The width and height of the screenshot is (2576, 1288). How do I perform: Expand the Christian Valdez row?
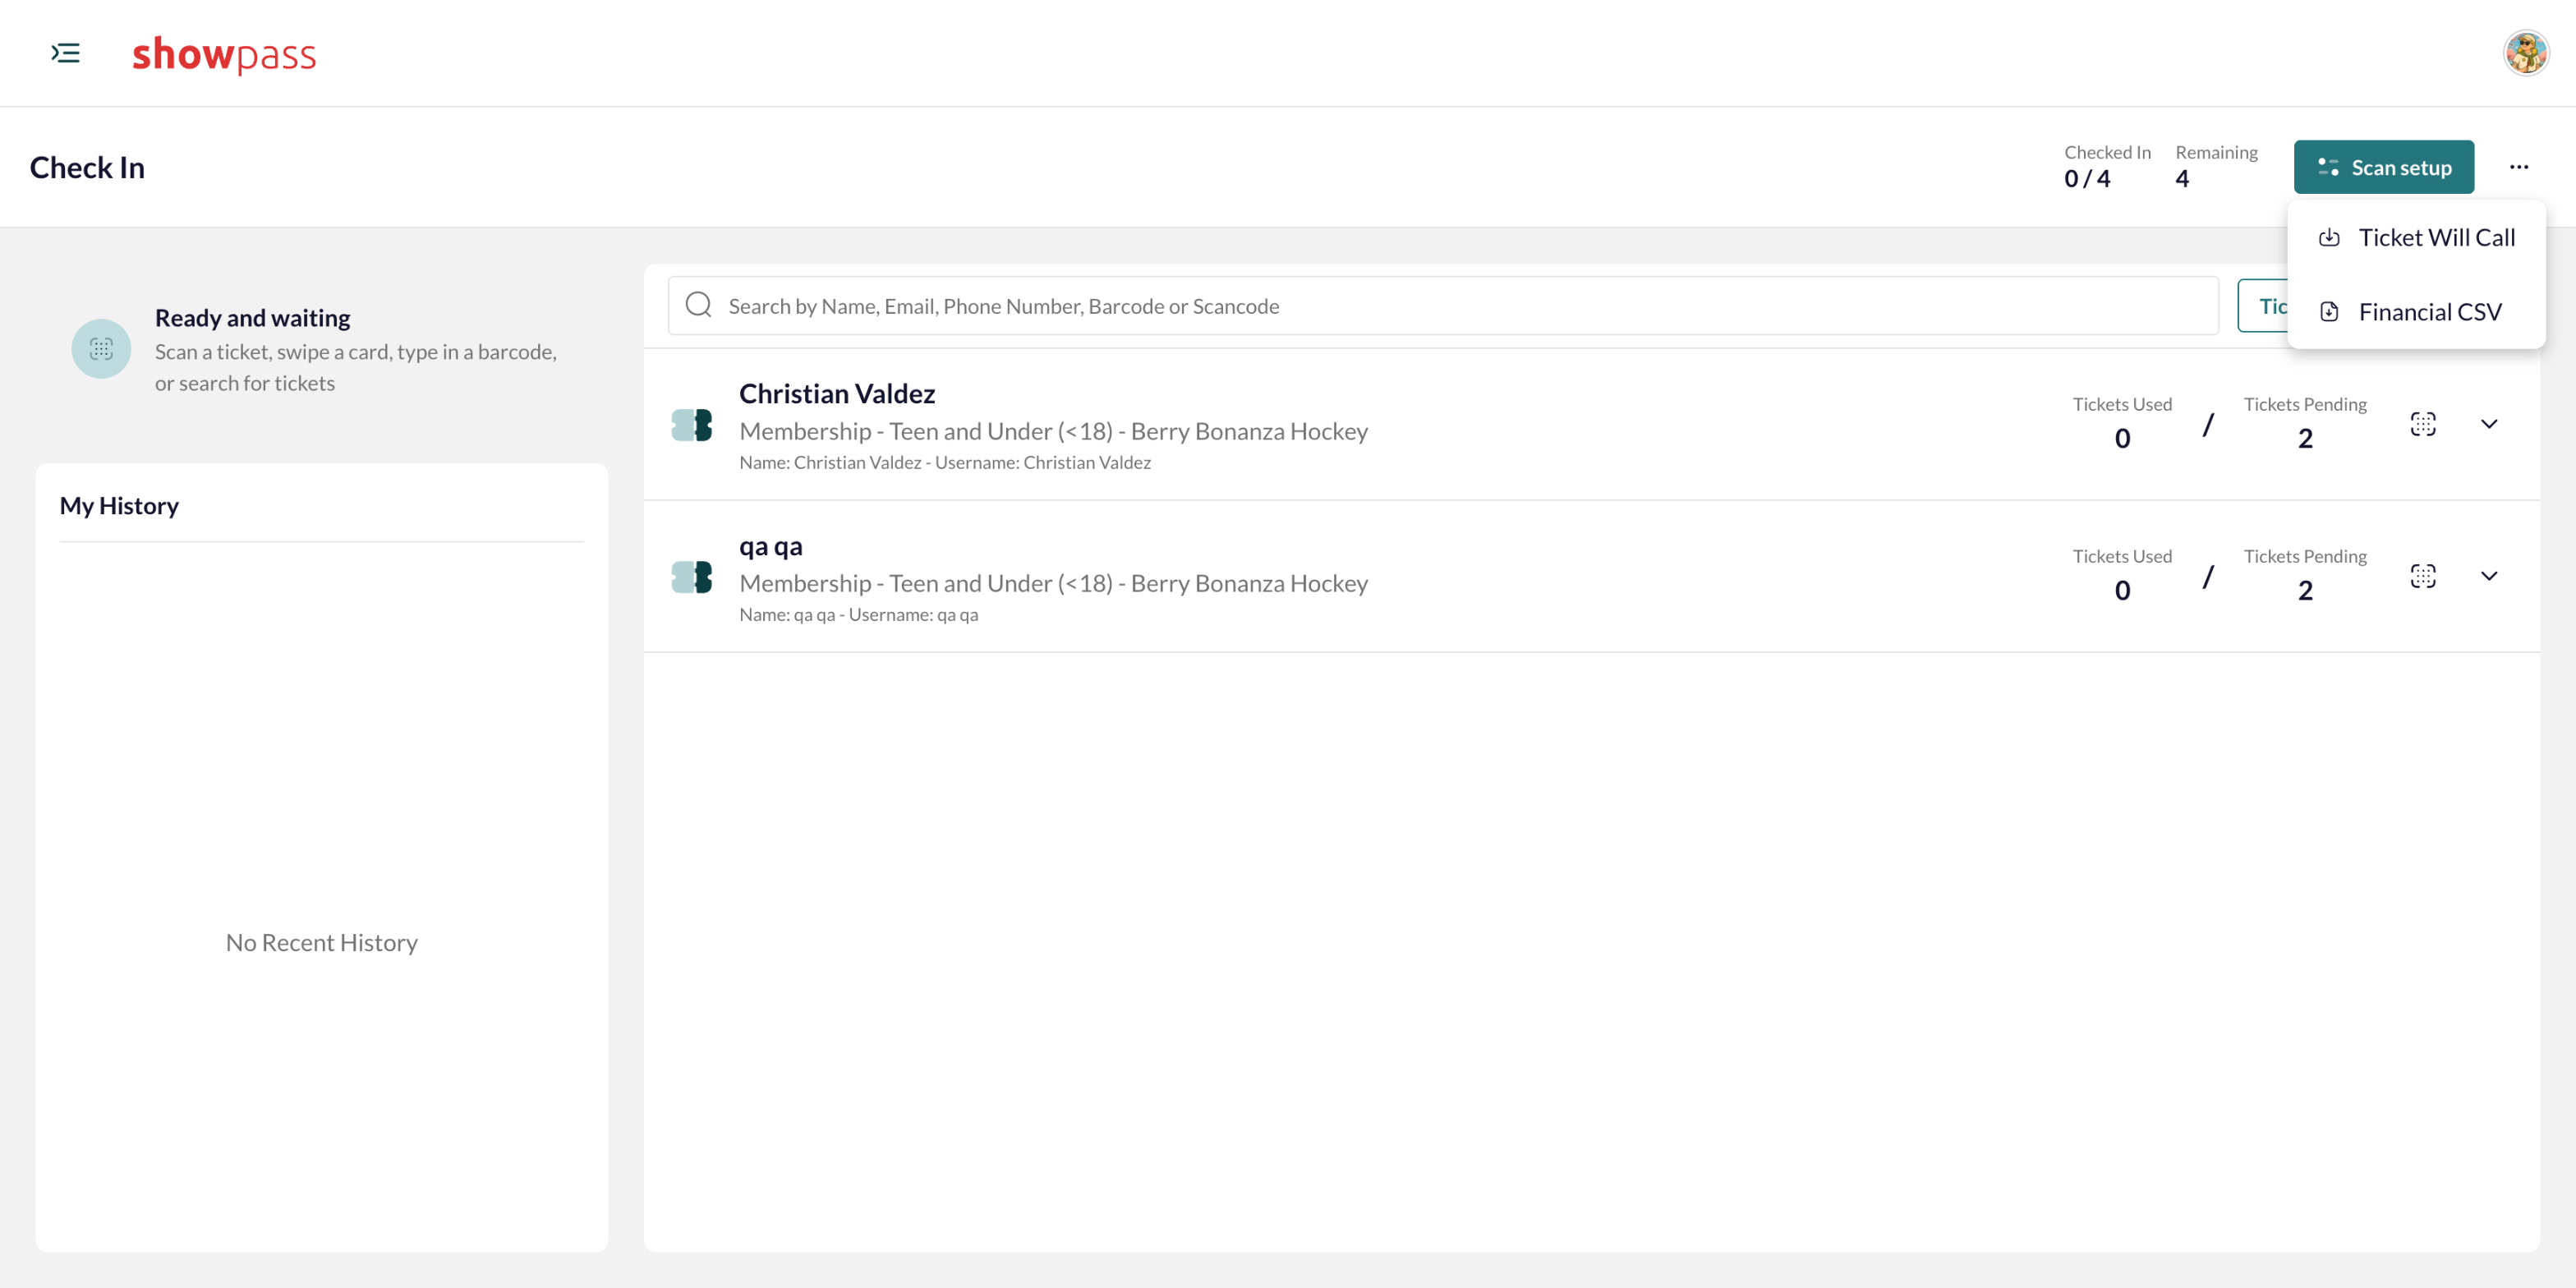(2489, 424)
